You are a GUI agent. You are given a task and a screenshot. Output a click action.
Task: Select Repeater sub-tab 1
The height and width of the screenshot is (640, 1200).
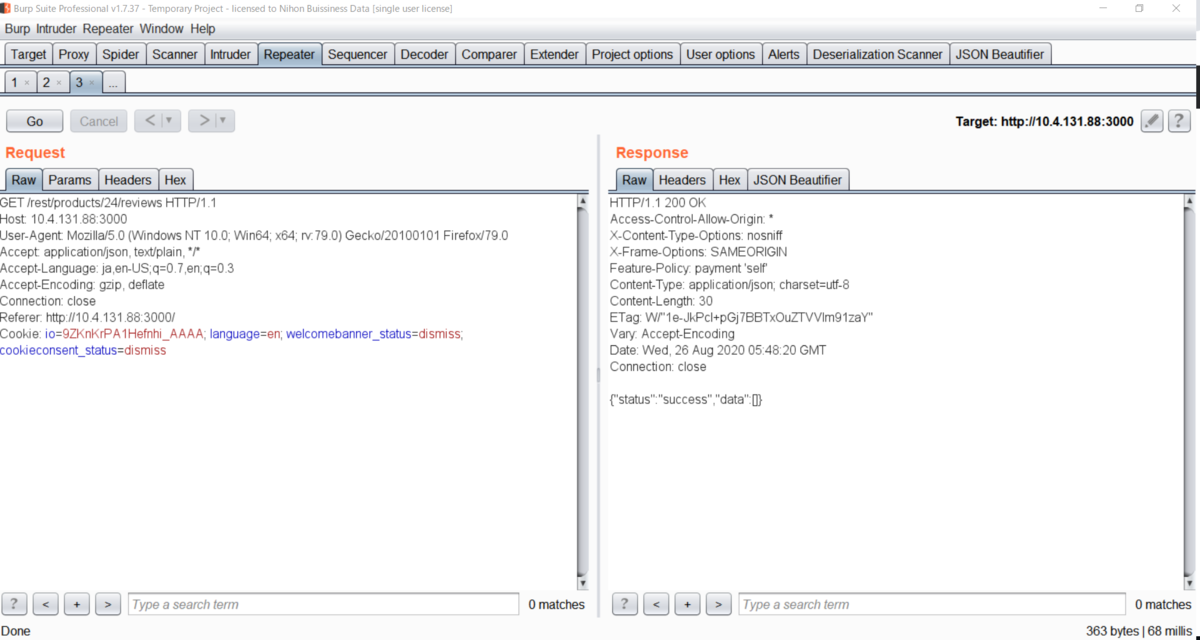click(x=13, y=83)
